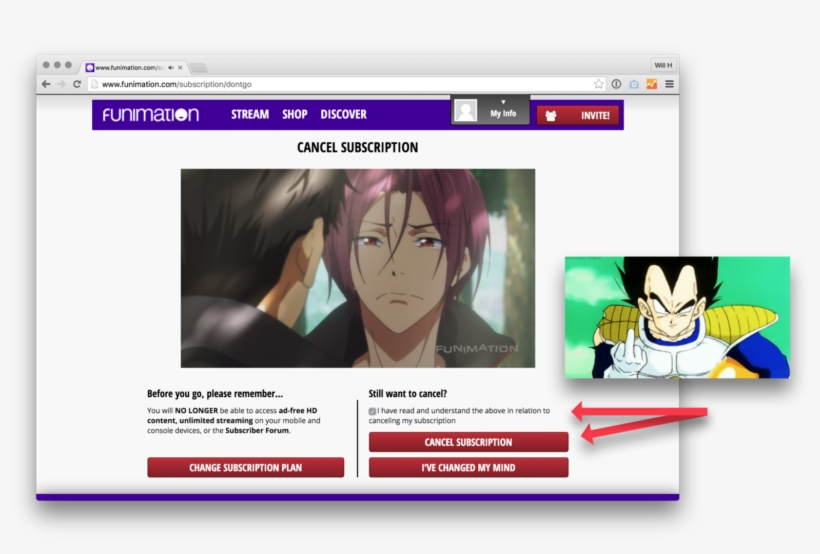This screenshot has width=820, height=554.
Task: Click the Funimation logo
Action: tap(151, 114)
